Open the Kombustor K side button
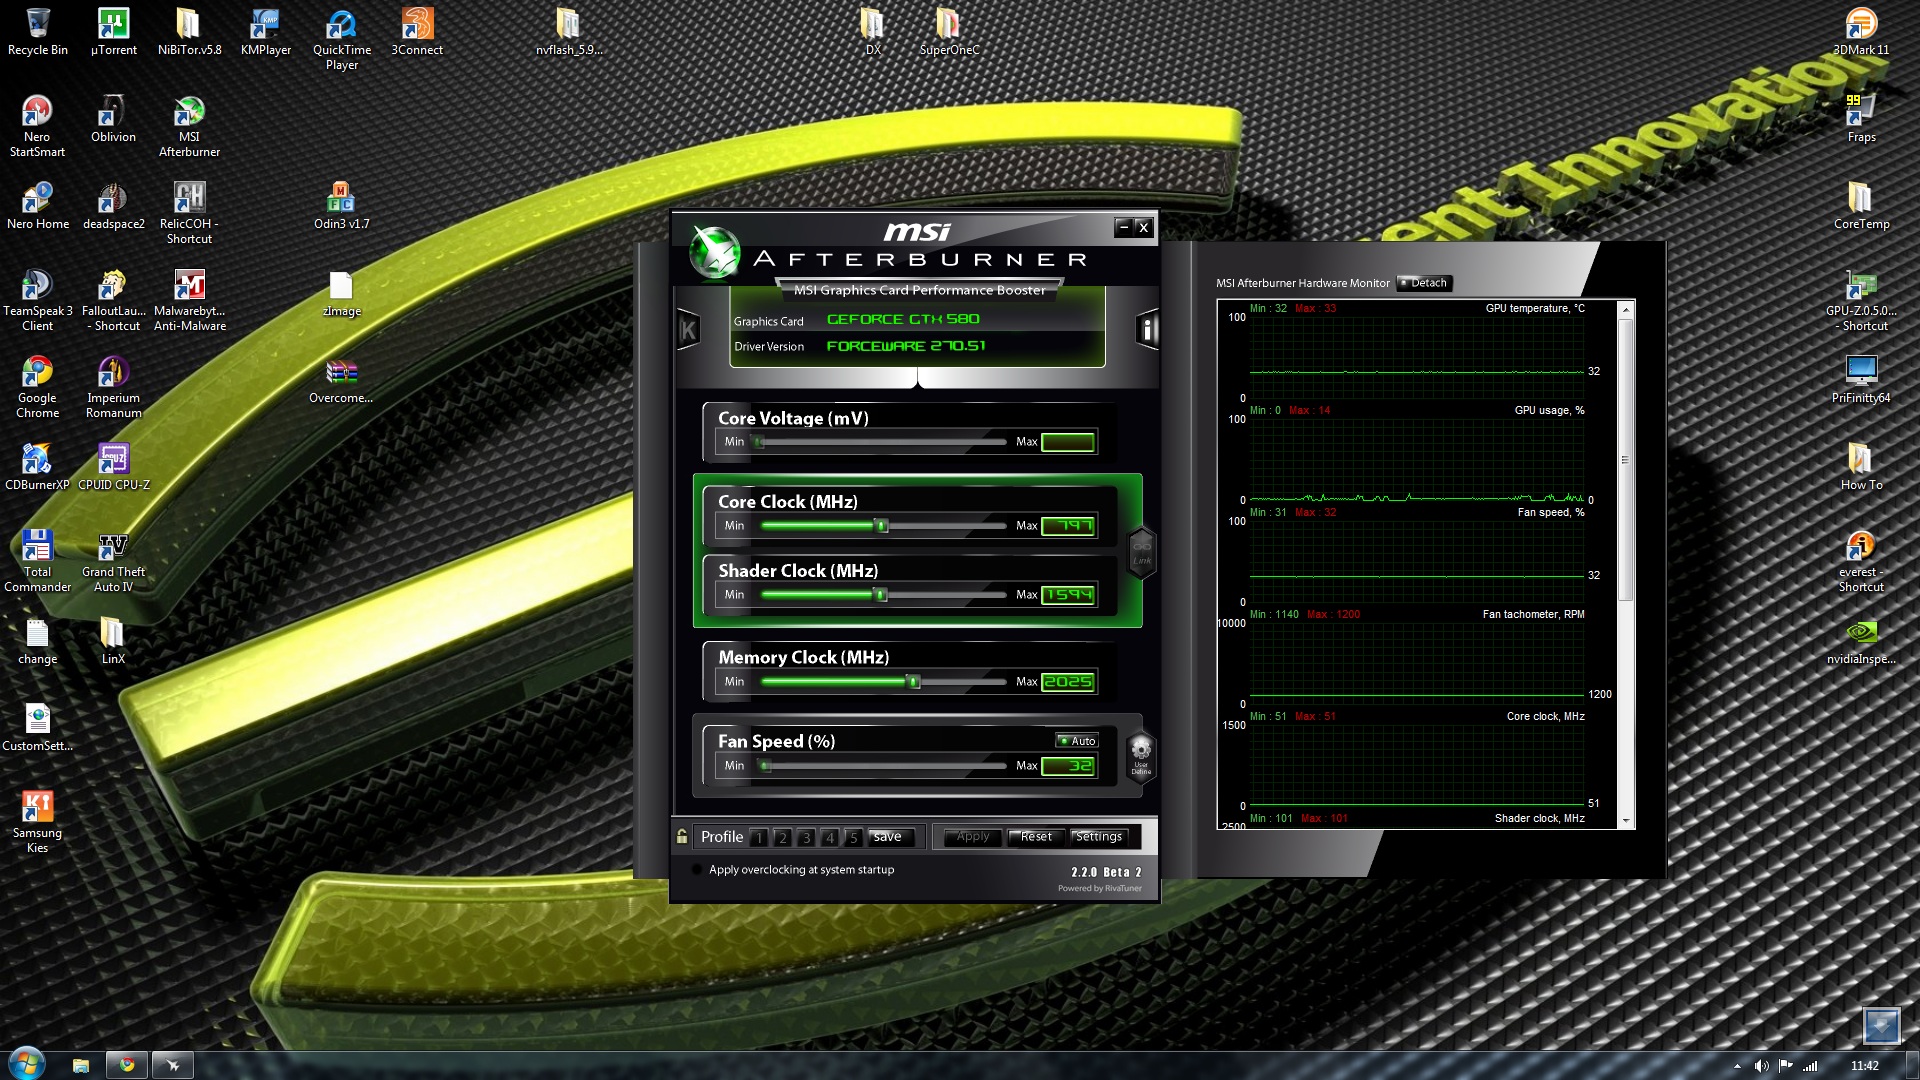The height and width of the screenshot is (1080, 1920). pyautogui.click(x=688, y=329)
